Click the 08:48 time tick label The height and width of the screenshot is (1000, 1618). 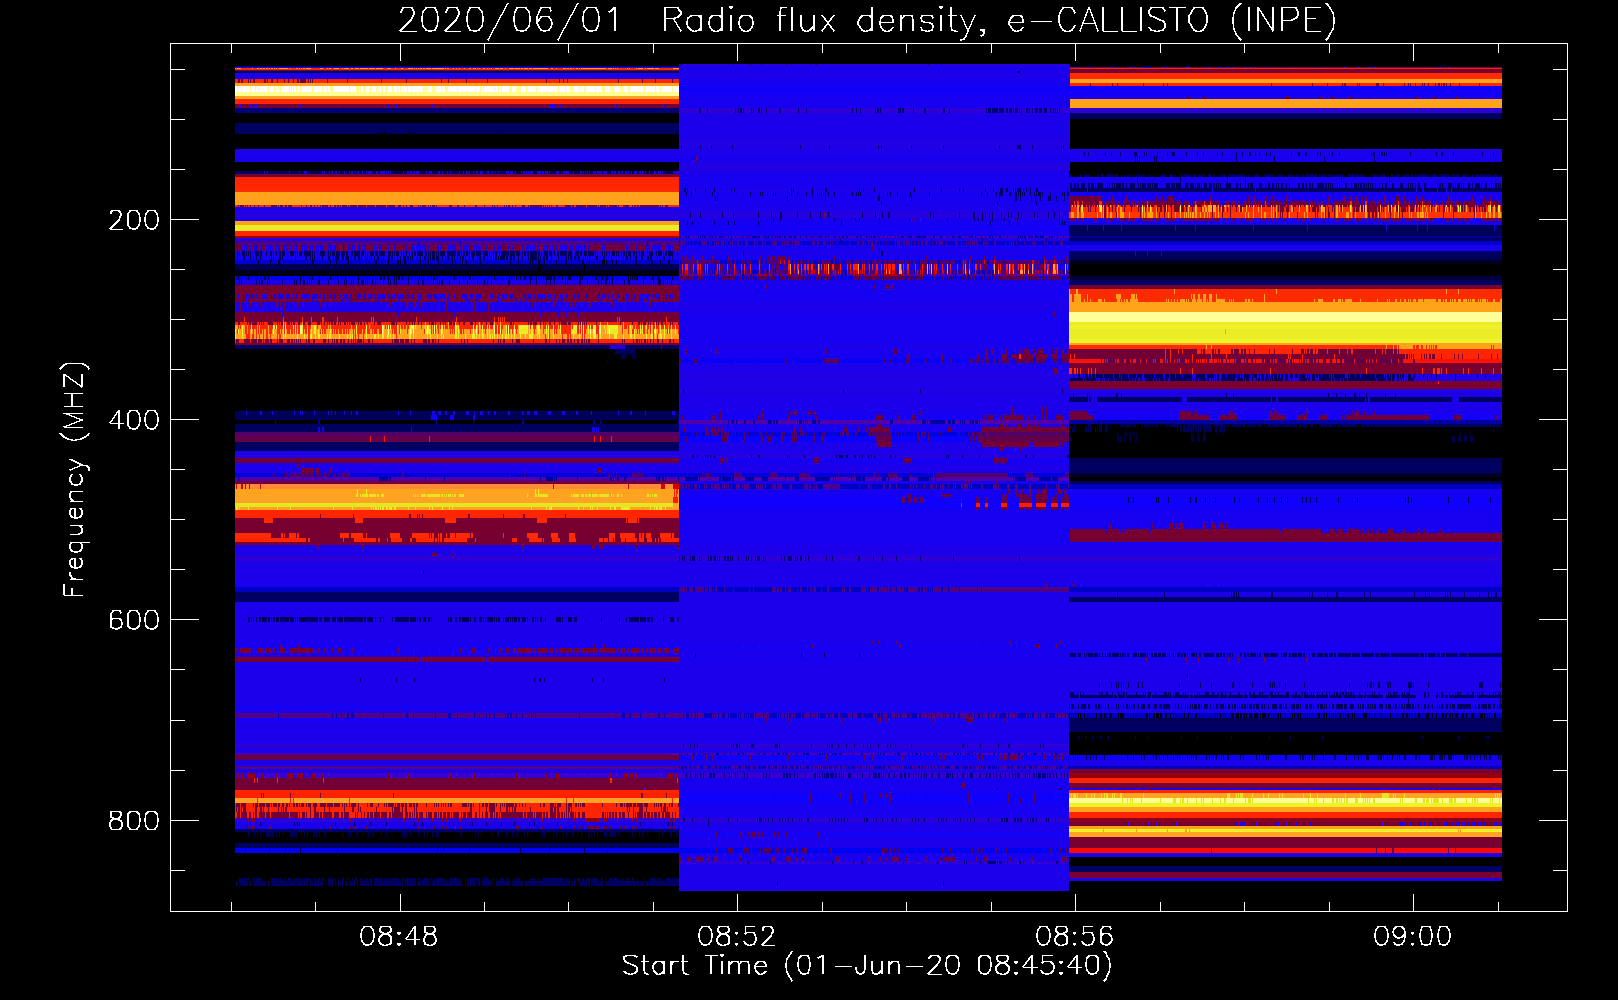(x=399, y=937)
